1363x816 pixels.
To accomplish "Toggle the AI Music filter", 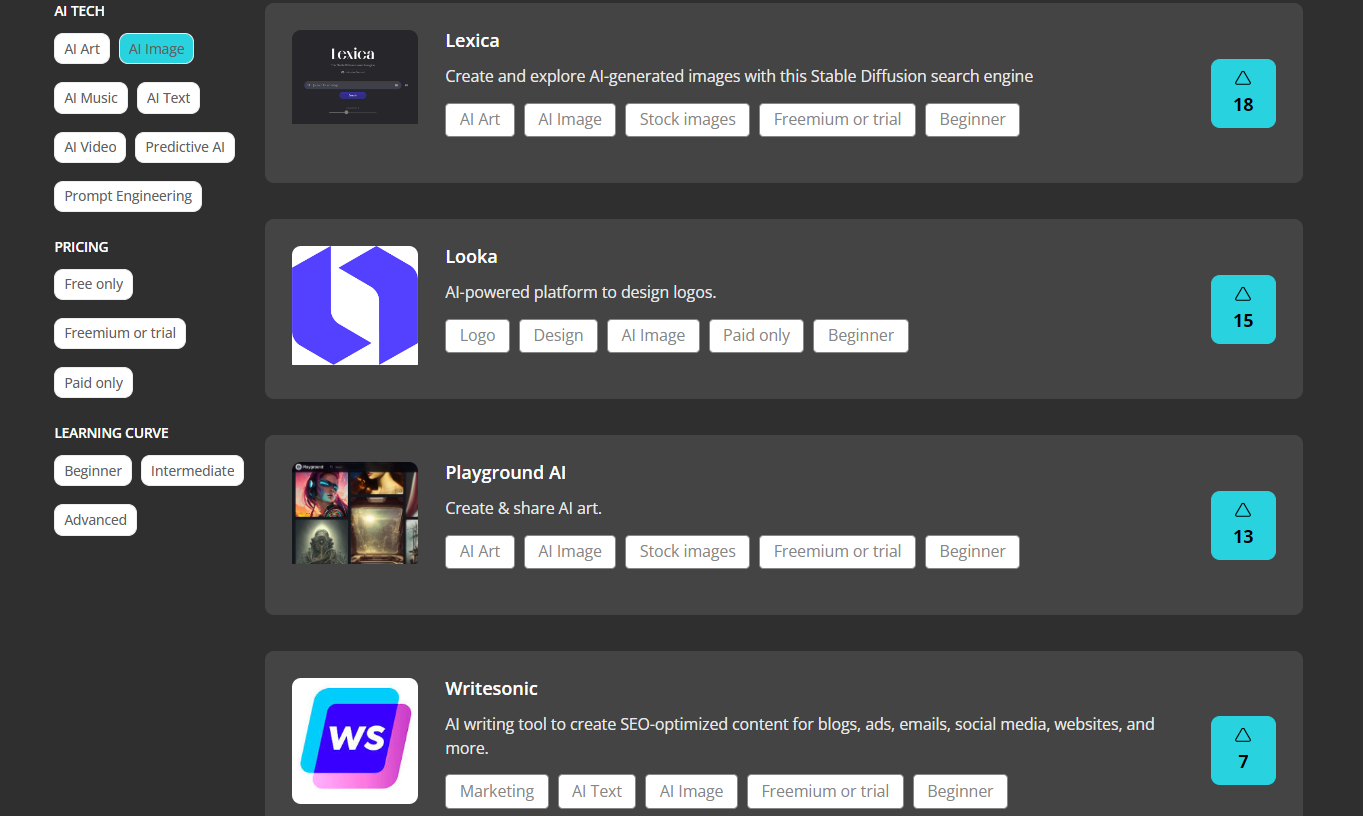I will point(91,98).
